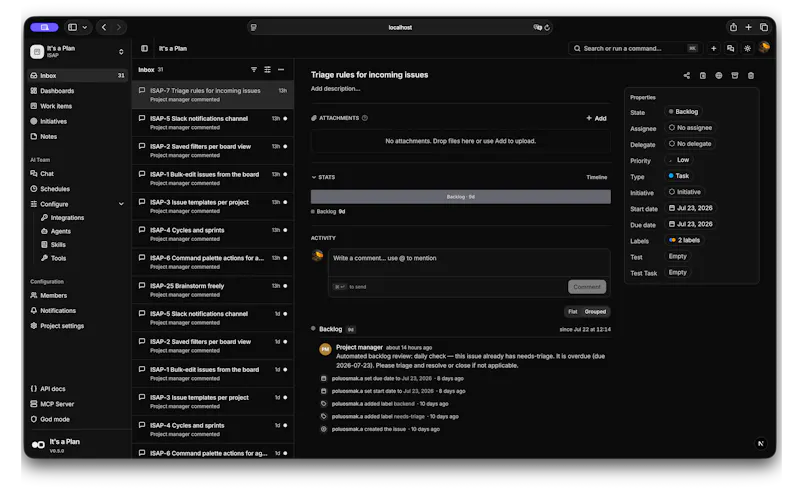The image size is (800, 490).
Task: Open the No assignee dropdown
Action: coord(690,128)
